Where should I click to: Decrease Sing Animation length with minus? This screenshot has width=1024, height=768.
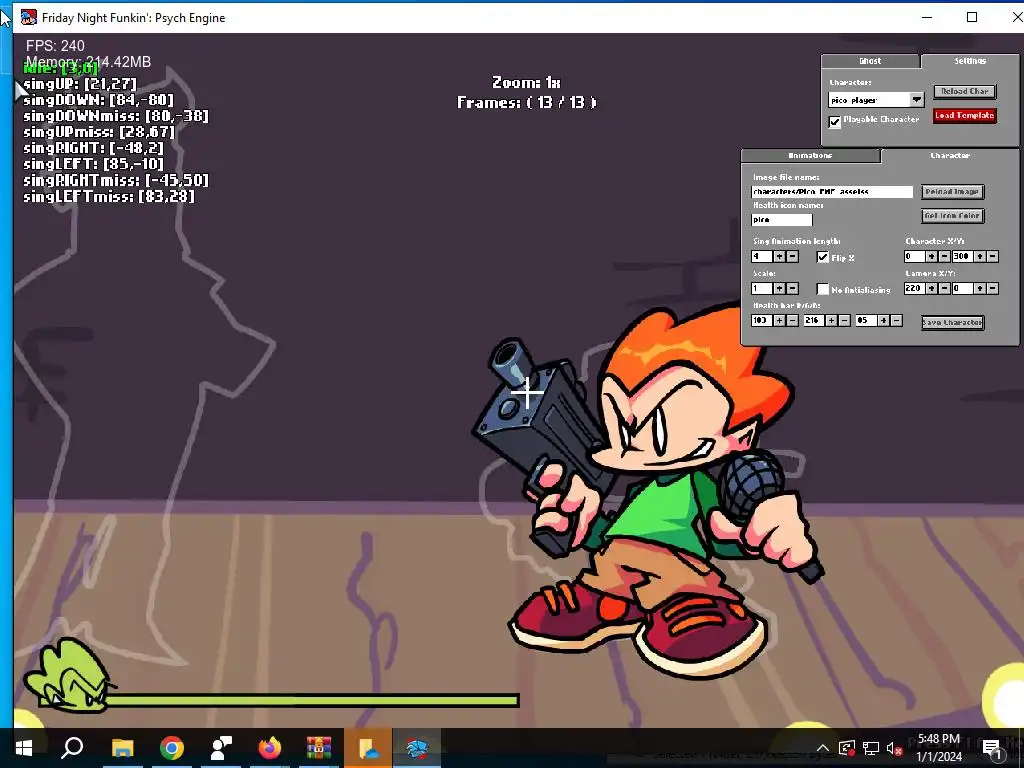(792, 257)
